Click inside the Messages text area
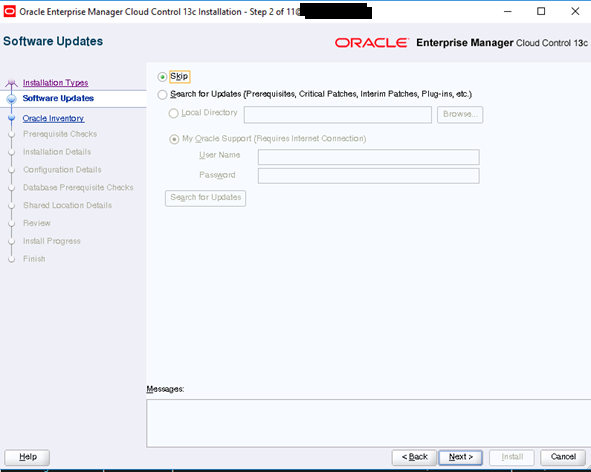Image resolution: width=591 pixels, height=472 pixels. pos(369,423)
